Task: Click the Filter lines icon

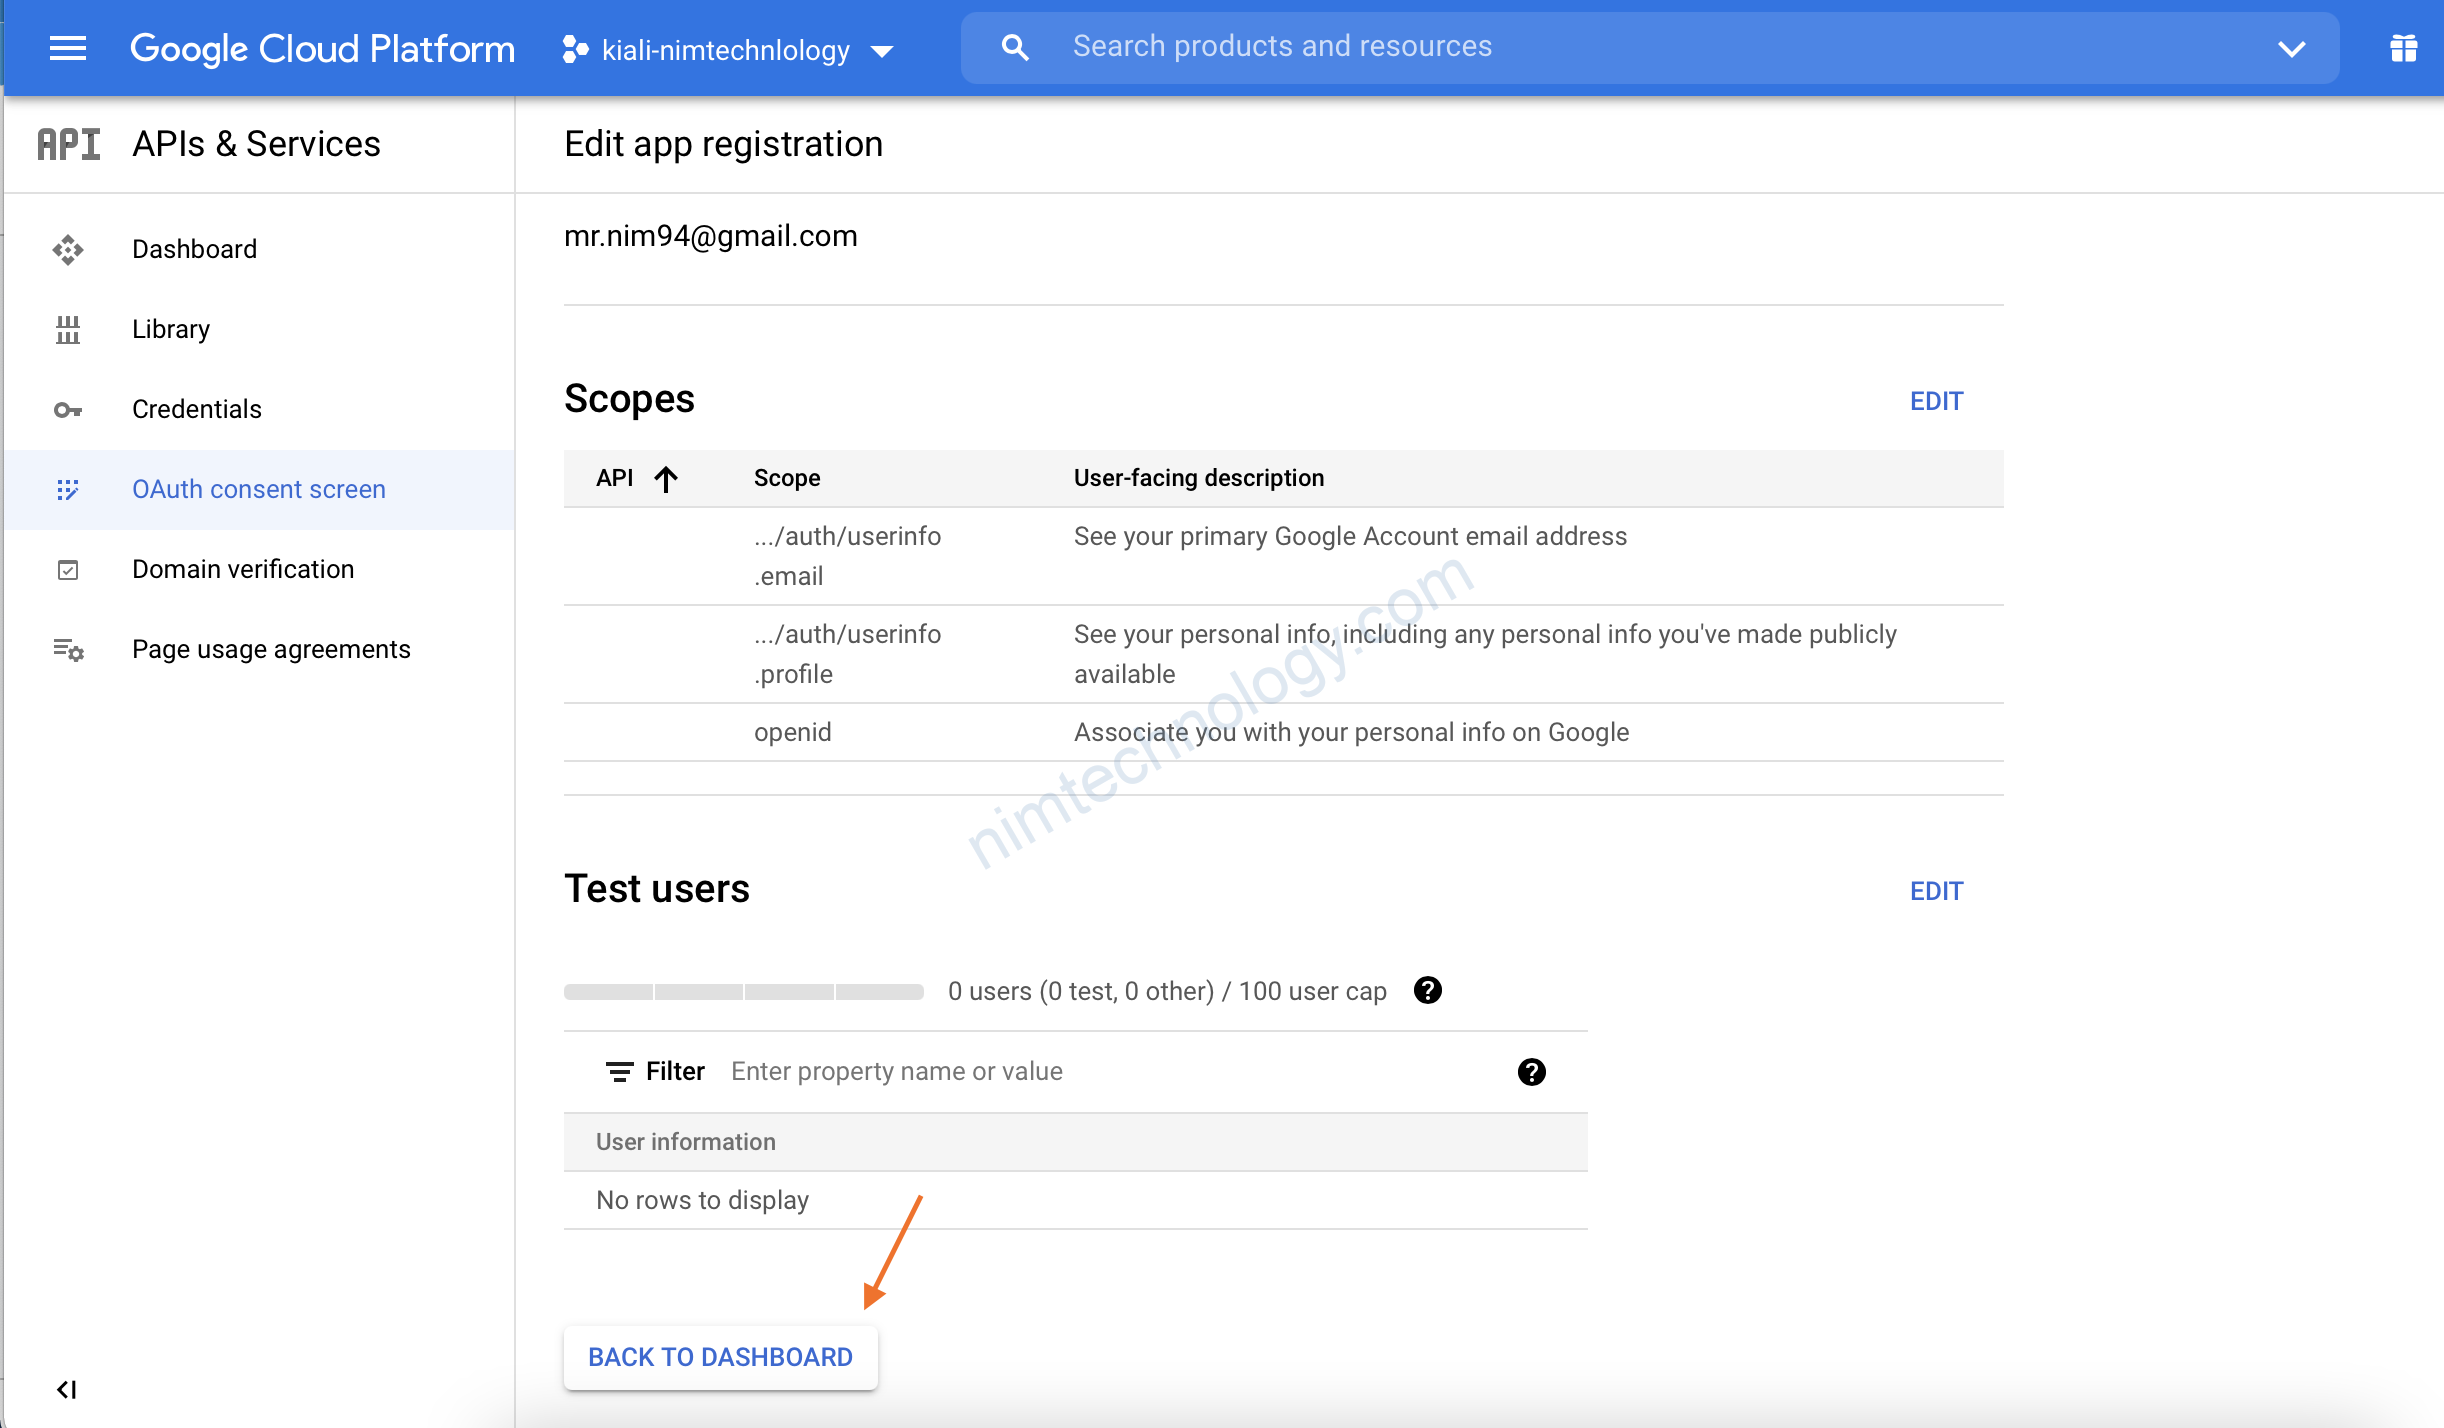Action: point(619,1072)
